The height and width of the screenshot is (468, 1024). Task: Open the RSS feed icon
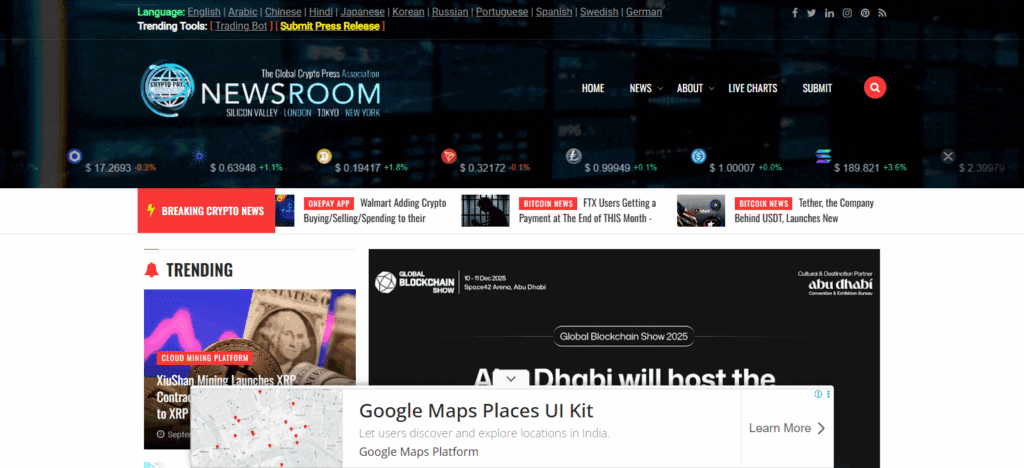882,13
